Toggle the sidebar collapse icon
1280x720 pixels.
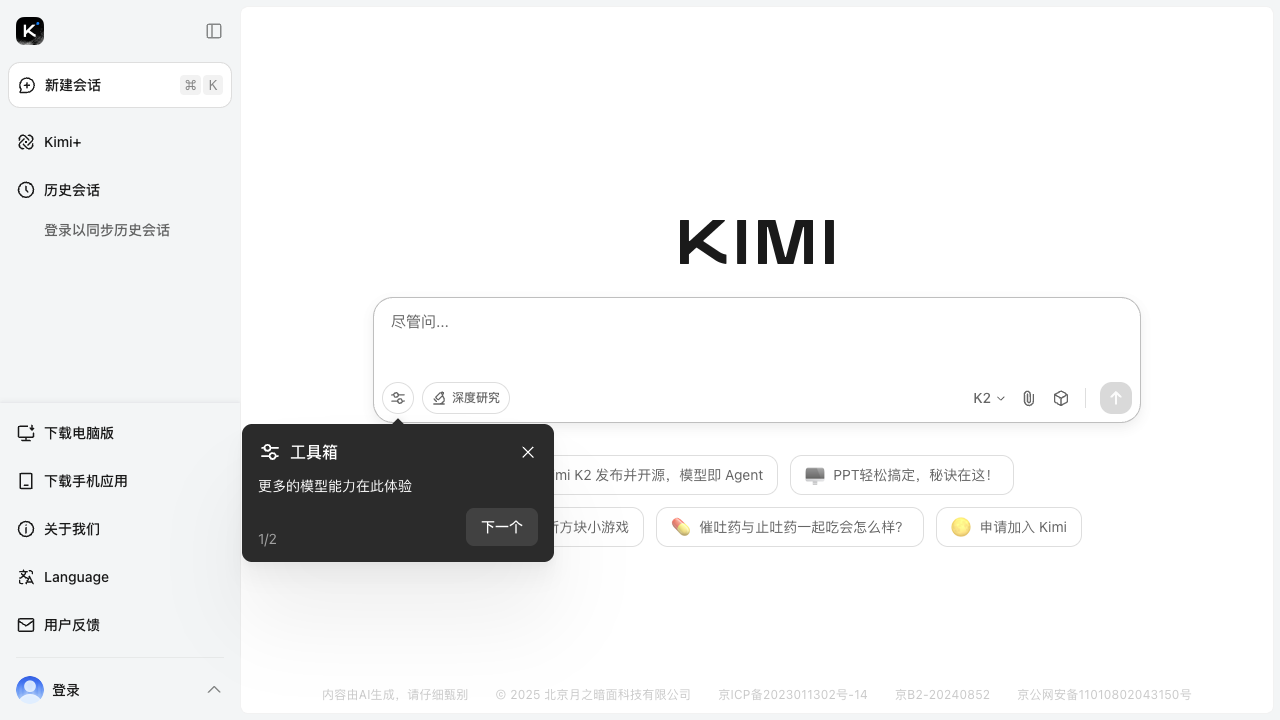point(214,31)
